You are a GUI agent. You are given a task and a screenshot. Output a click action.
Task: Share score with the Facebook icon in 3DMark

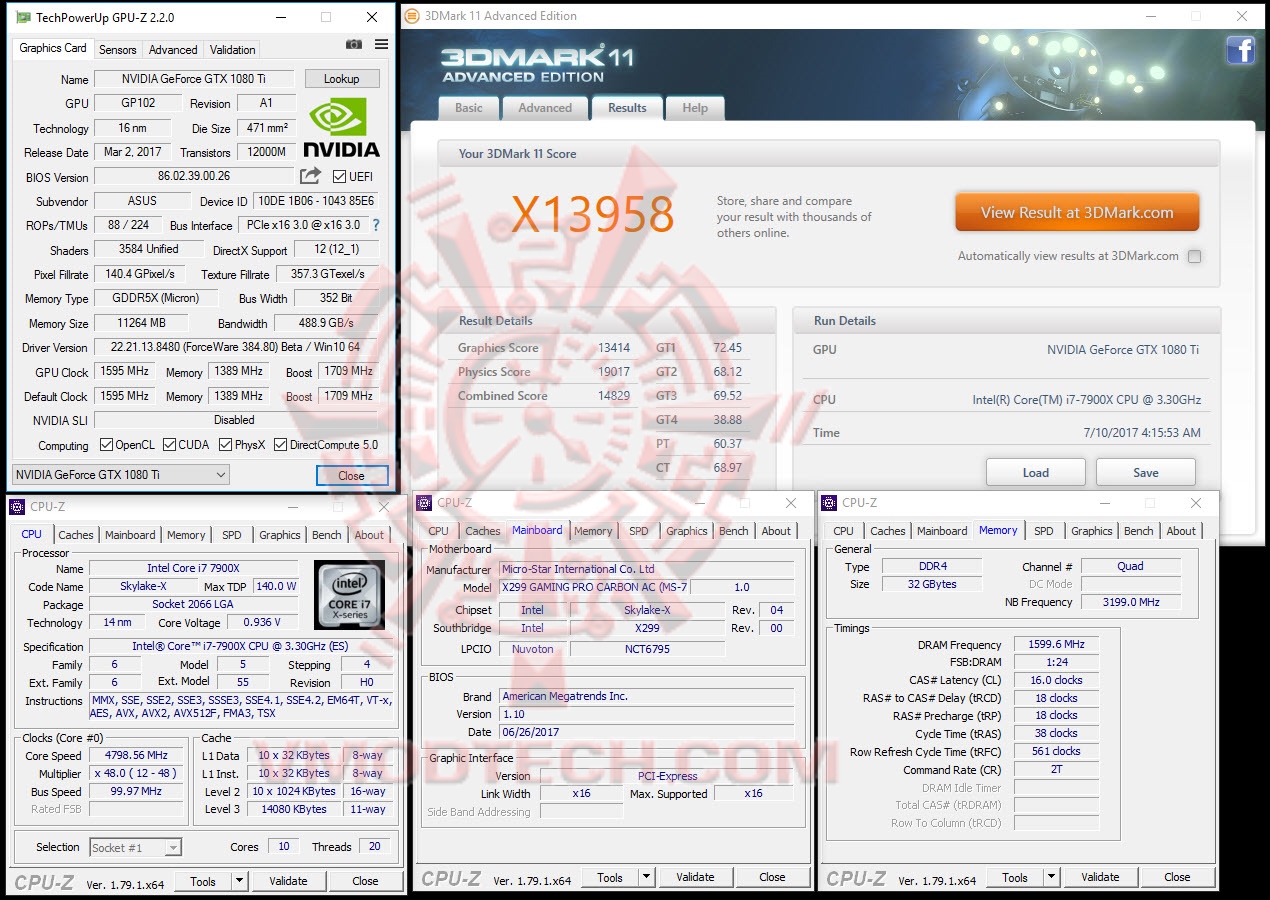1240,49
